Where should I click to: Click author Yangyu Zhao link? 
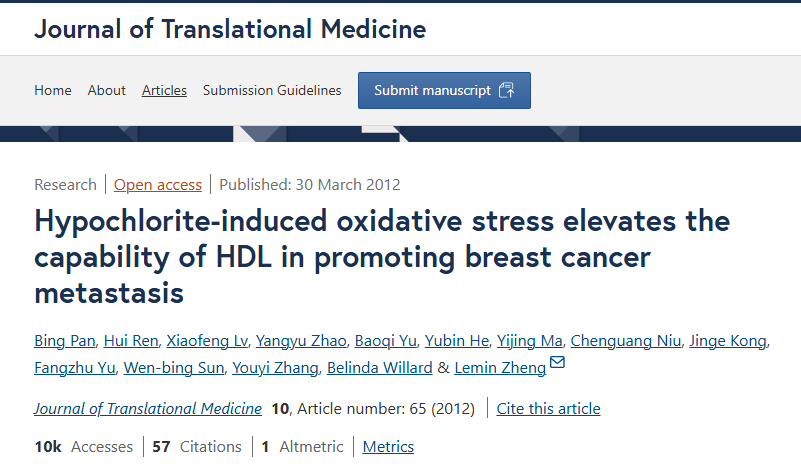pyautogui.click(x=301, y=341)
